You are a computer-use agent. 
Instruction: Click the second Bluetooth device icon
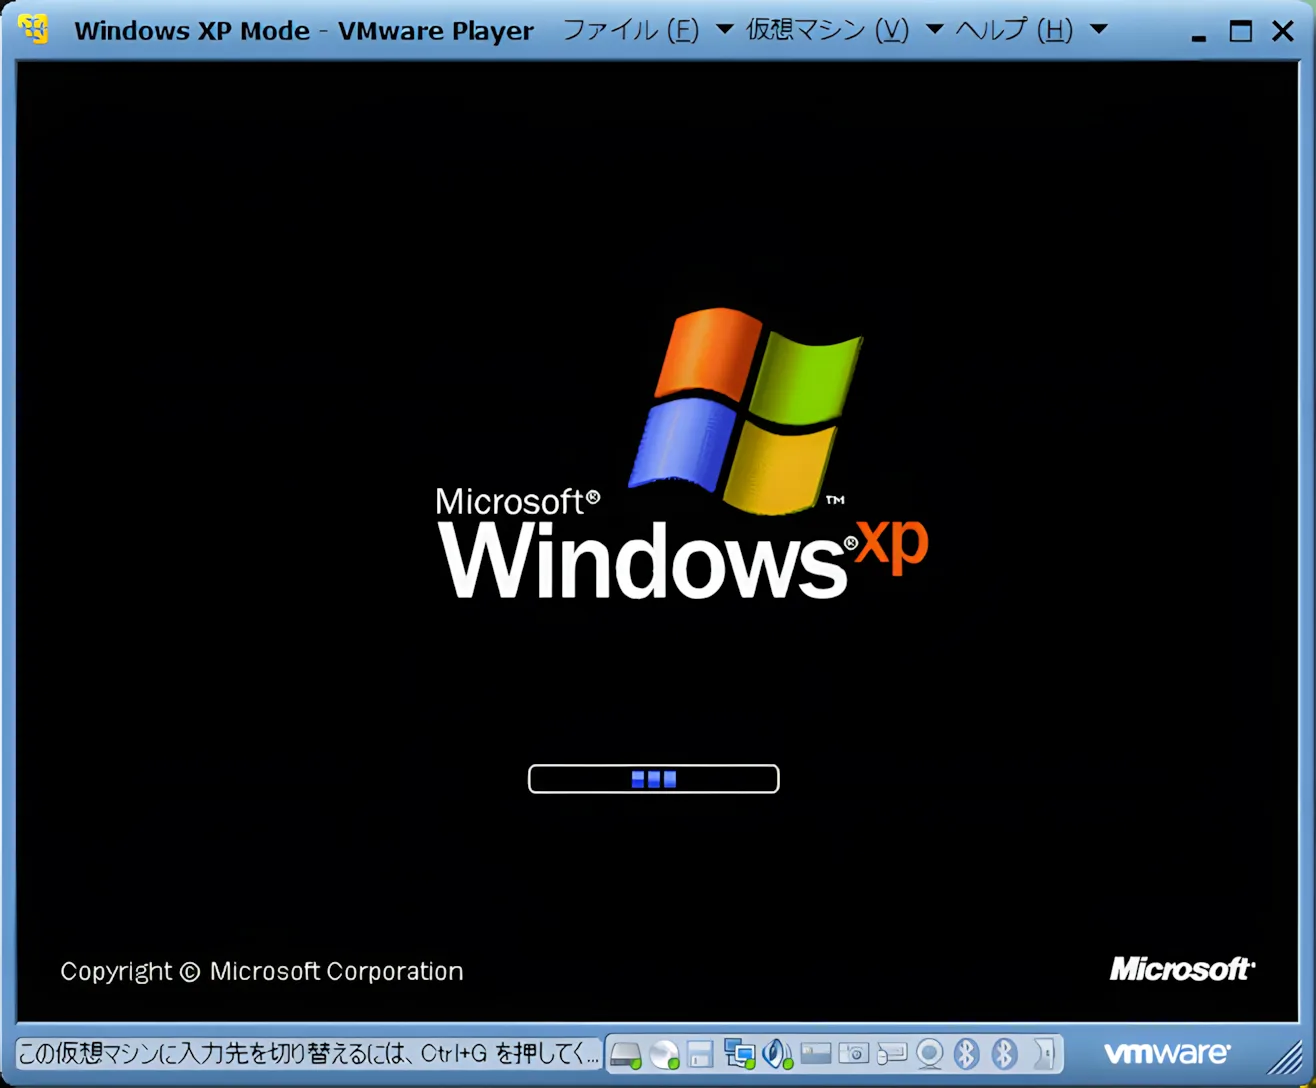coord(1003,1053)
